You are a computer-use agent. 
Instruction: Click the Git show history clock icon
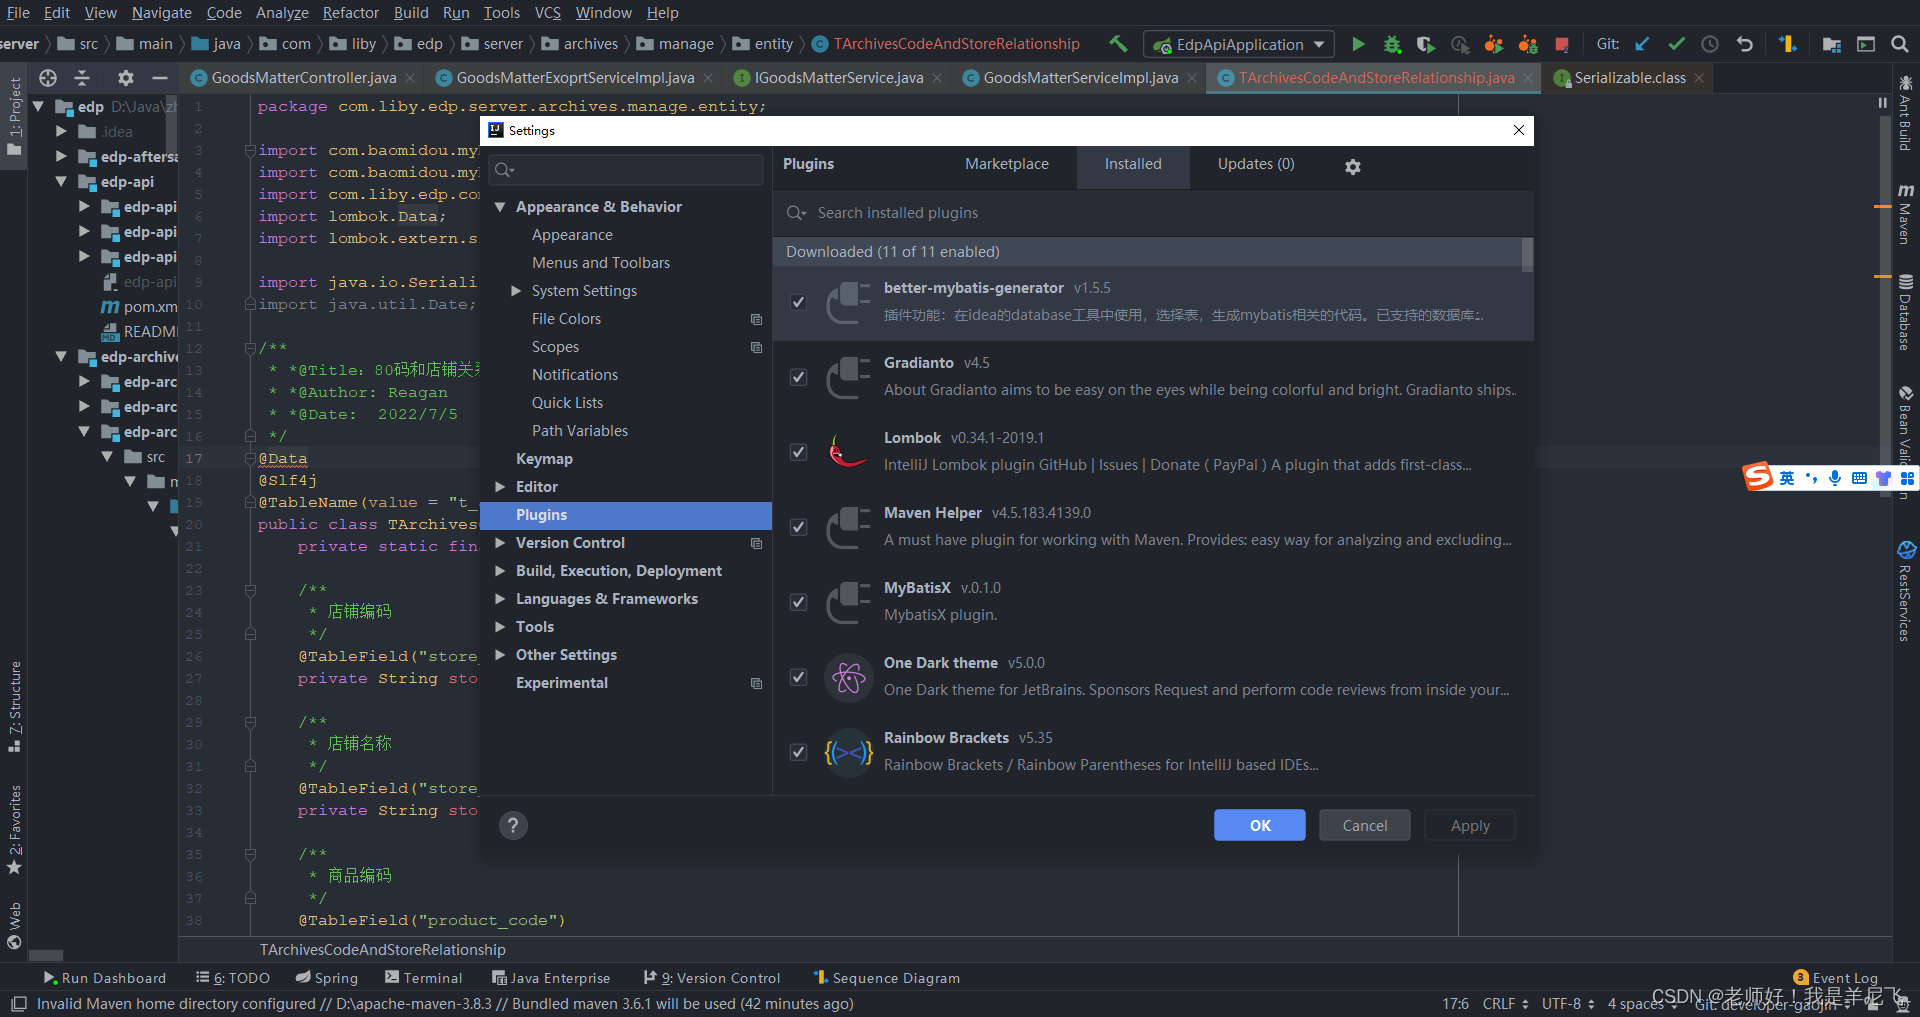click(1710, 44)
